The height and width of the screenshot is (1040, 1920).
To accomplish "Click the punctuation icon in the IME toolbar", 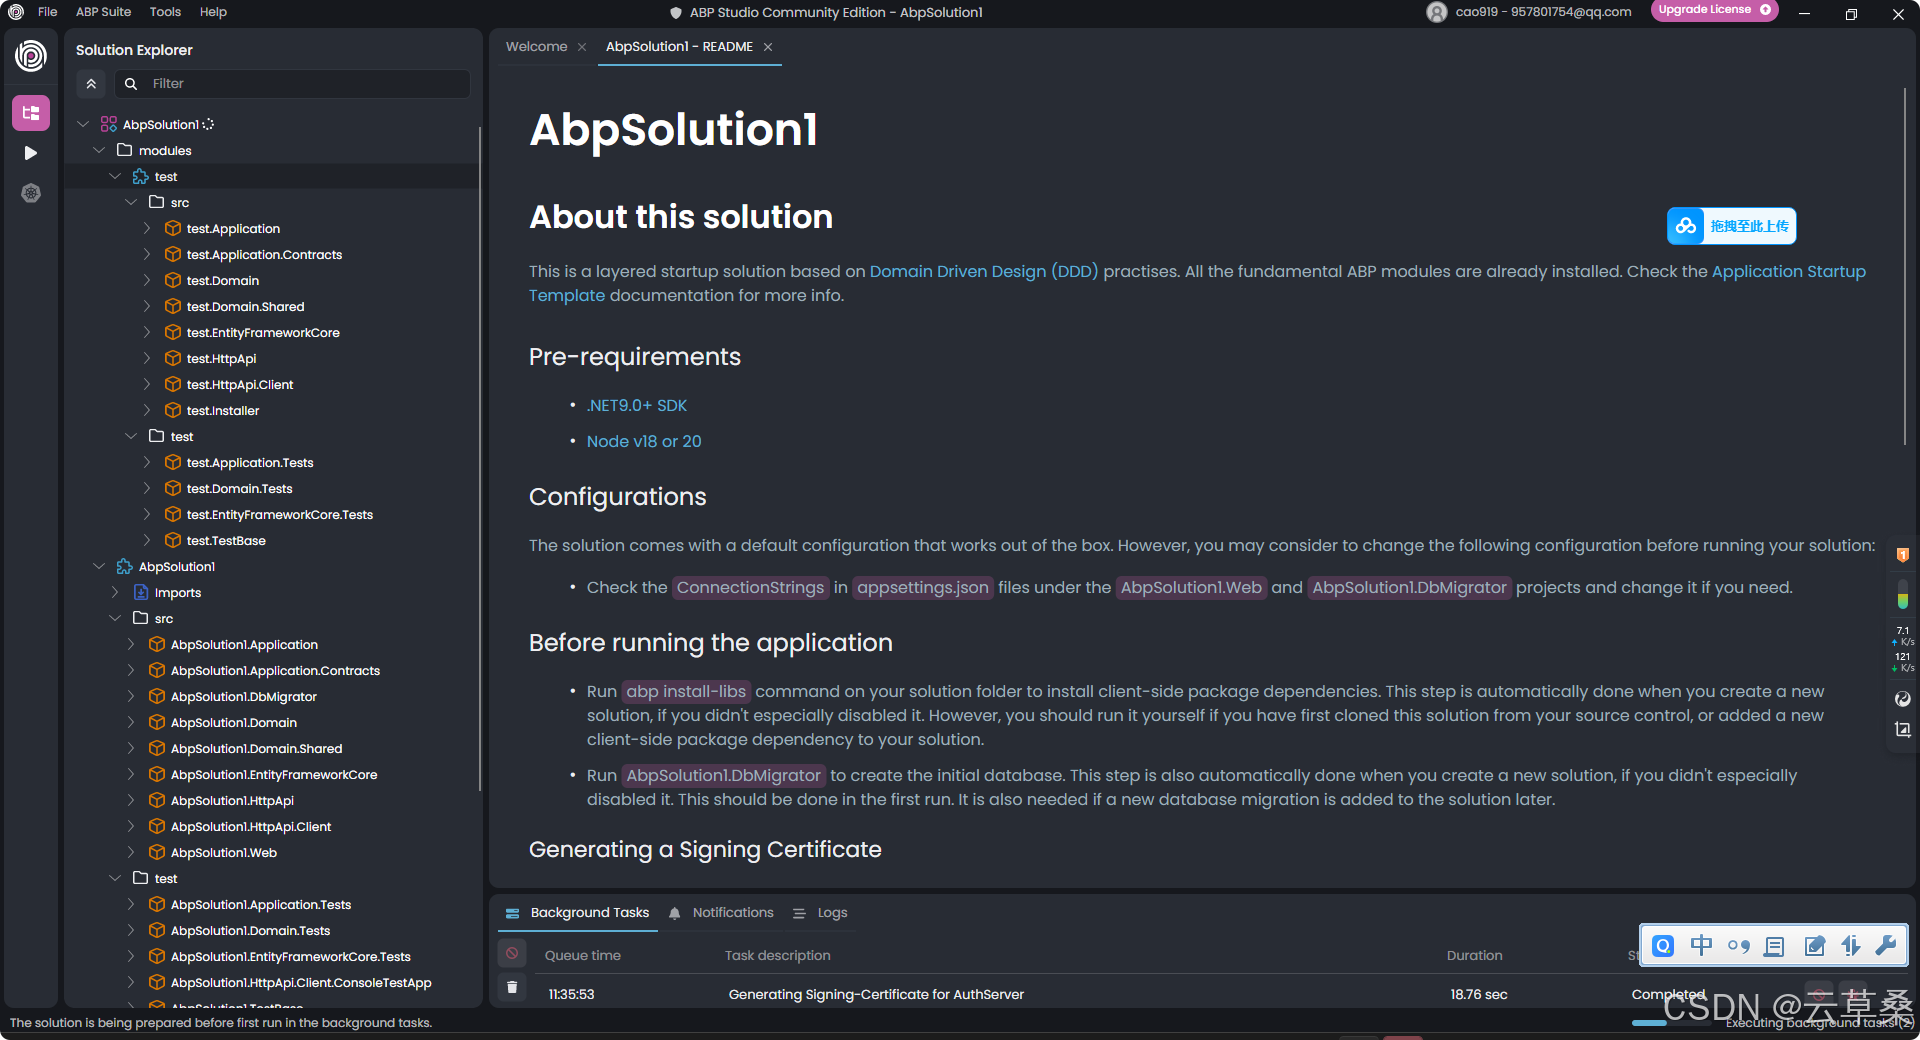I will click(1738, 946).
